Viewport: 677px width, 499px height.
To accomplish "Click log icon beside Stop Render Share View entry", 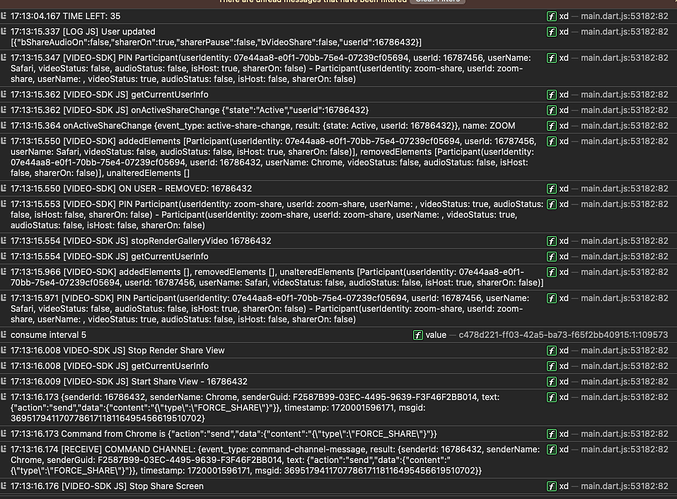I will (3, 350).
